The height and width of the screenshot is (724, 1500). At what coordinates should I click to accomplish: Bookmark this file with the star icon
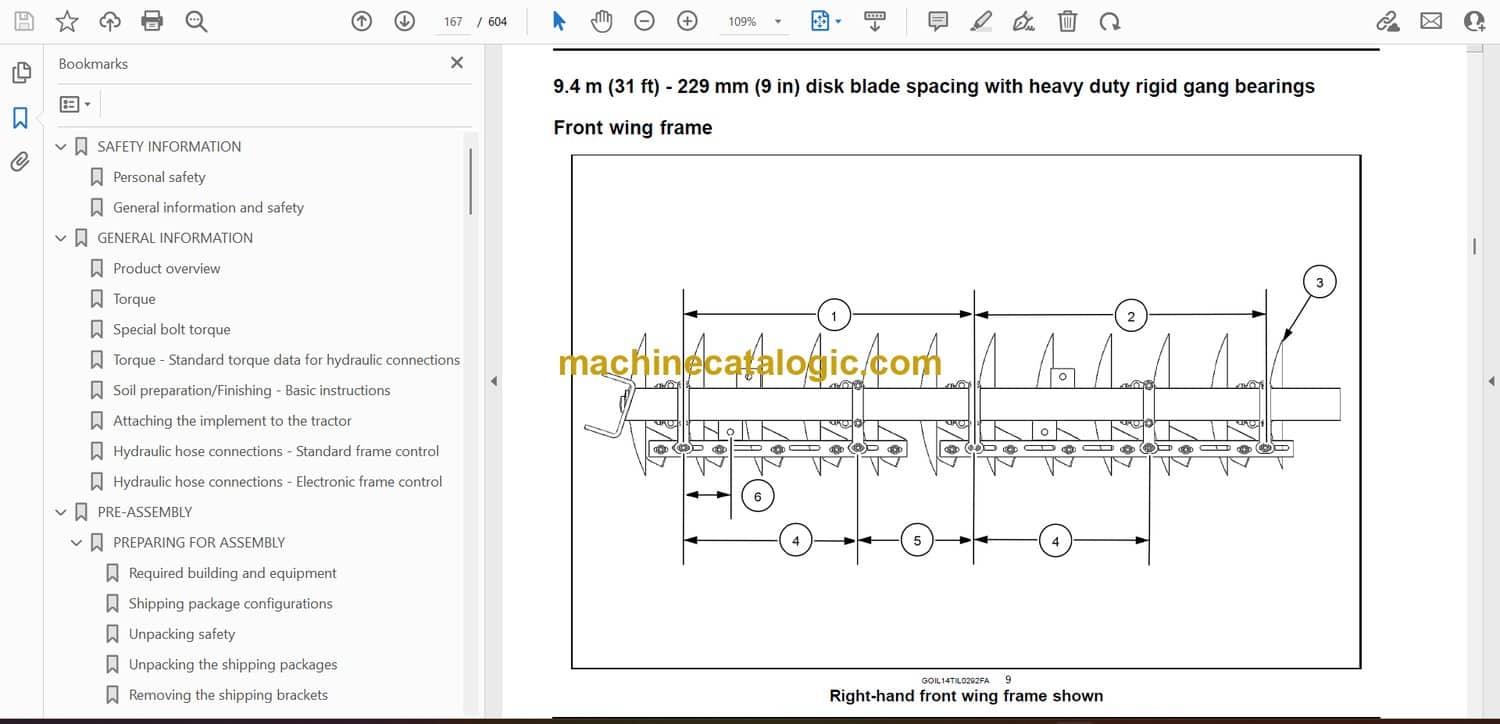click(67, 21)
